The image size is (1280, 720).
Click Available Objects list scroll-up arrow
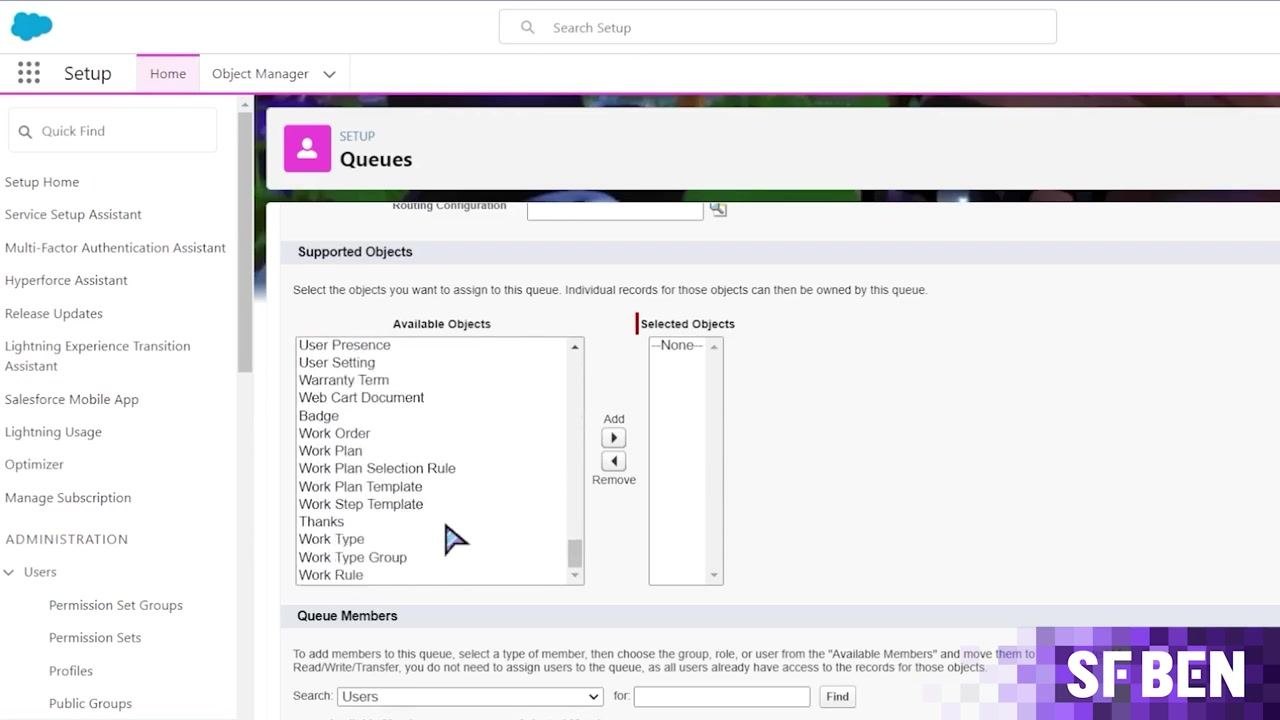click(x=575, y=346)
